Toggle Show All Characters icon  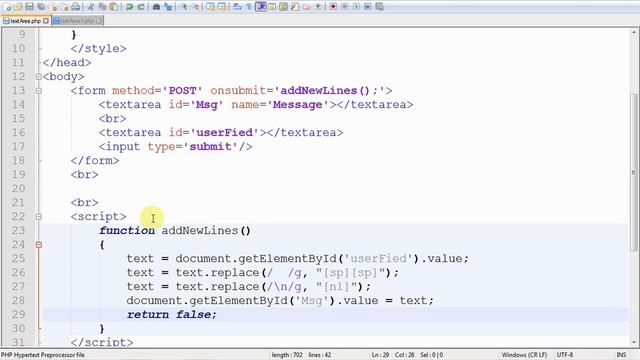249,7
